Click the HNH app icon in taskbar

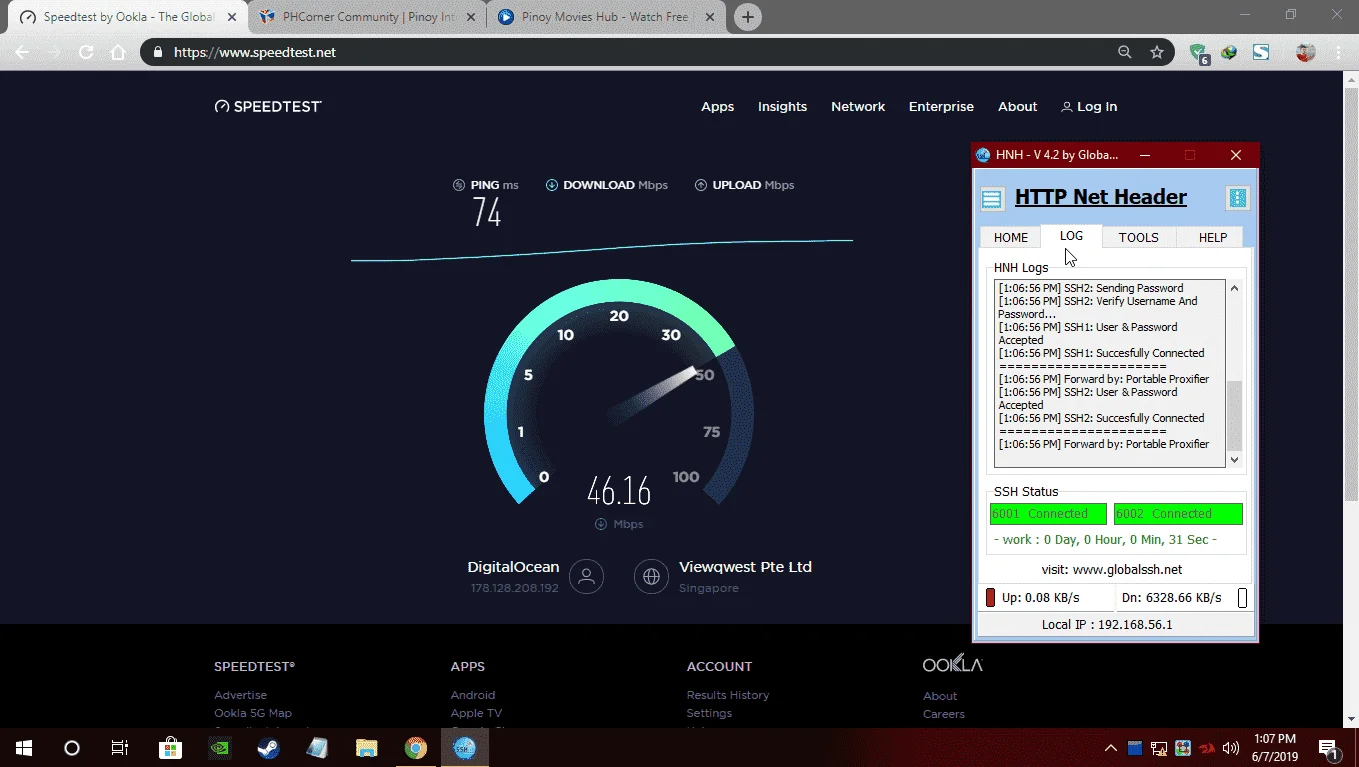[465, 748]
